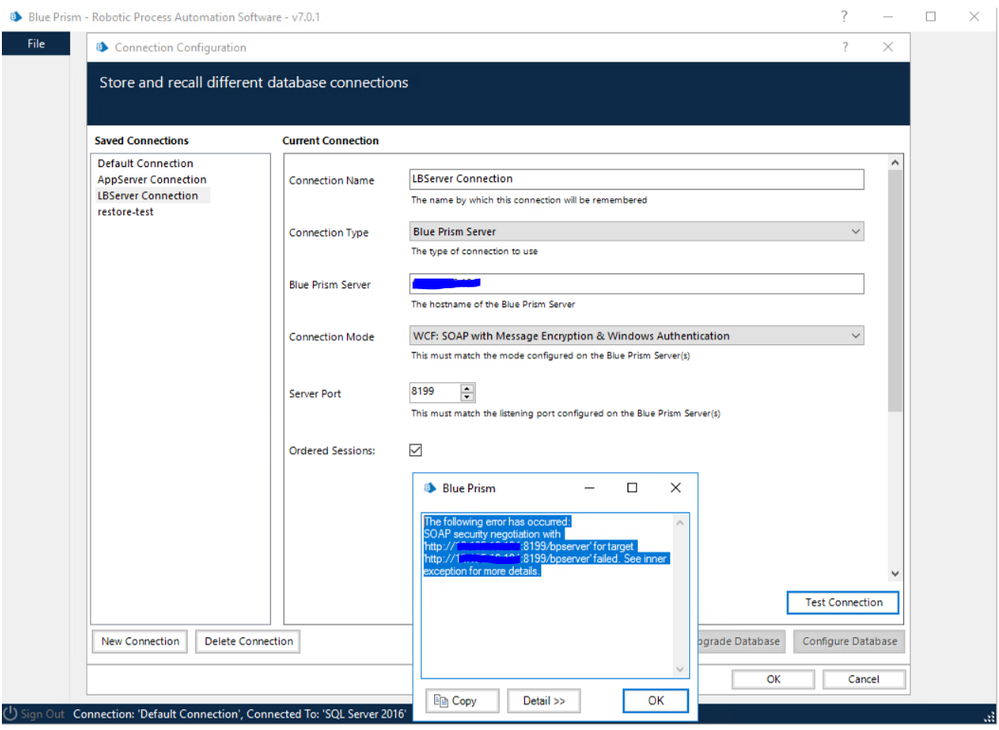Screen dimensions: 999x730
Task: Copy the error message text
Action: (463, 701)
